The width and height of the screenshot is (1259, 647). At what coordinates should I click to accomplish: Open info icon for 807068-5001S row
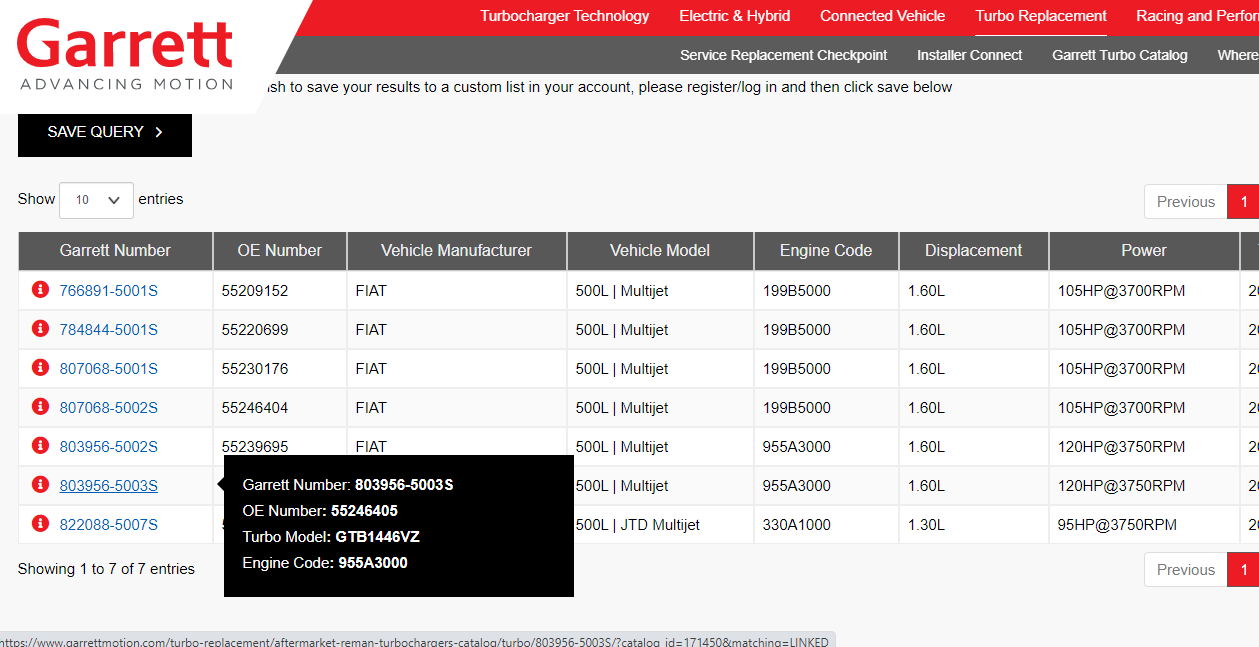[x=40, y=368]
